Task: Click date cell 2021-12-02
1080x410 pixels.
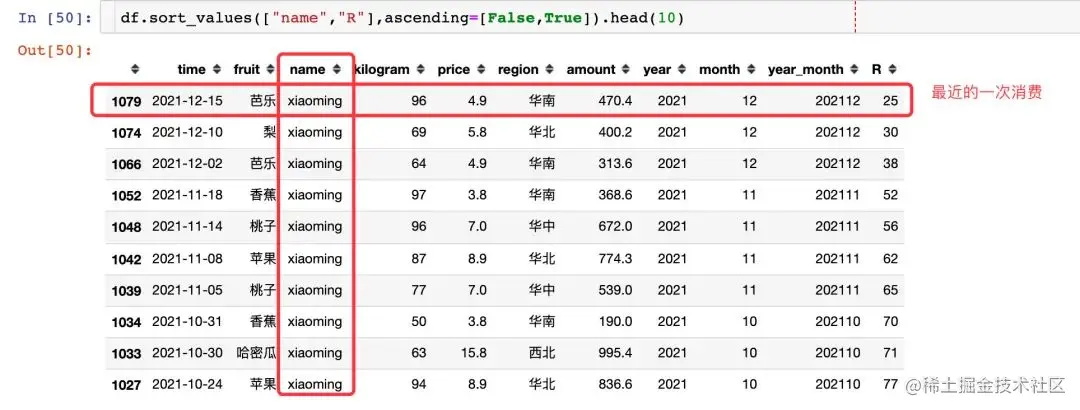Action: (x=187, y=163)
